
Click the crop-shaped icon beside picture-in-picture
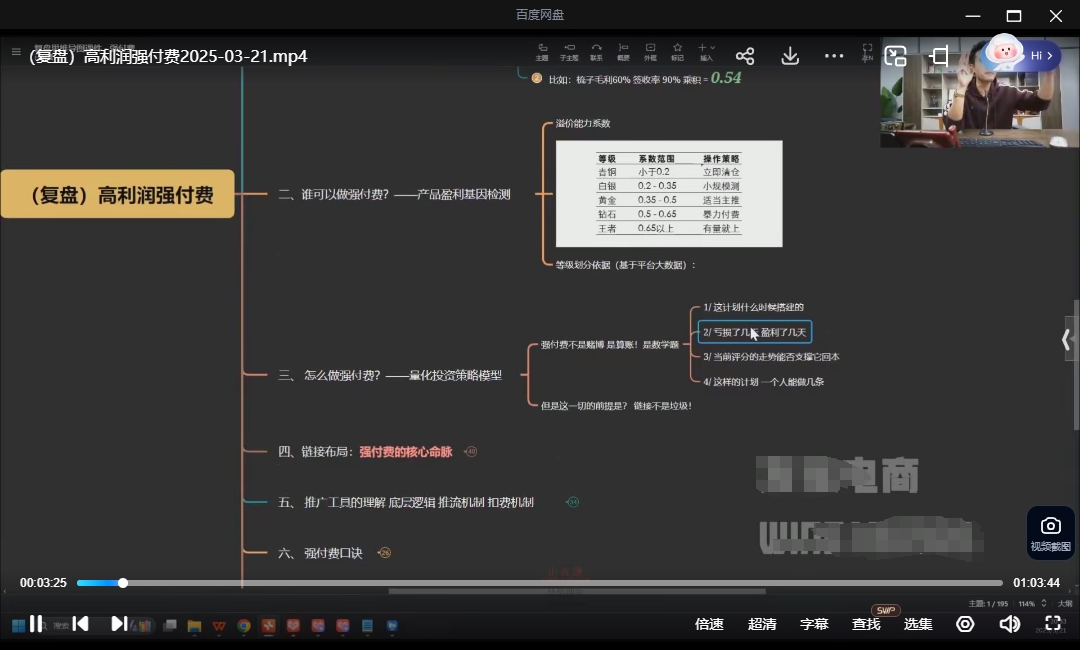point(939,56)
